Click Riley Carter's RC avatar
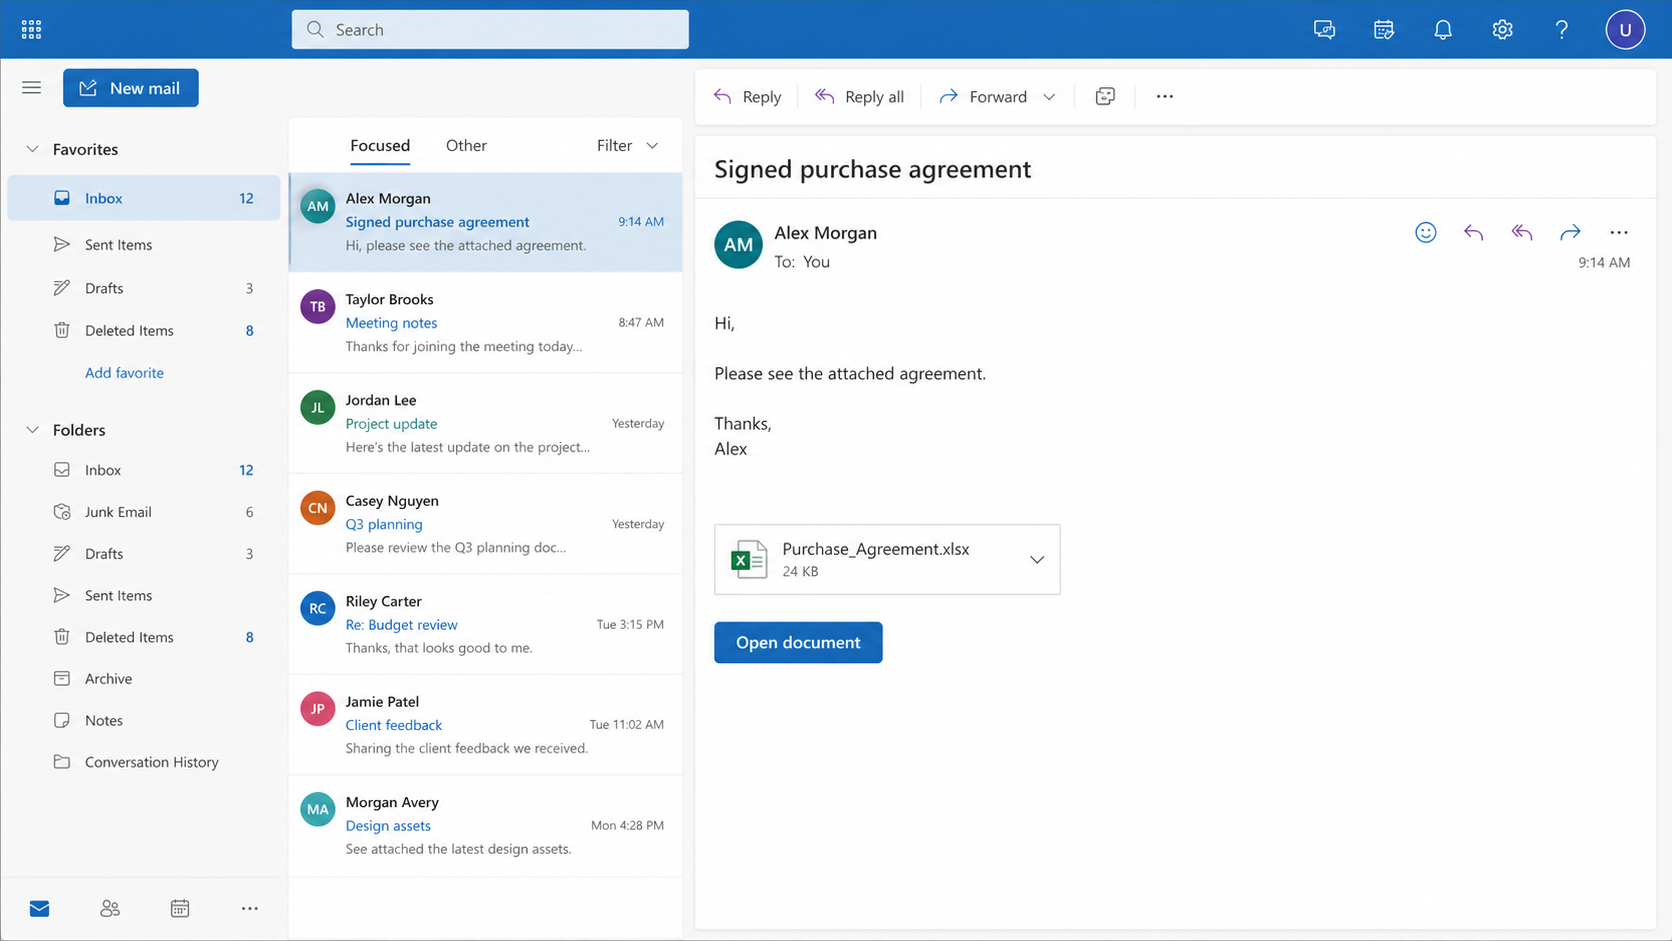1672x941 pixels. click(x=318, y=608)
